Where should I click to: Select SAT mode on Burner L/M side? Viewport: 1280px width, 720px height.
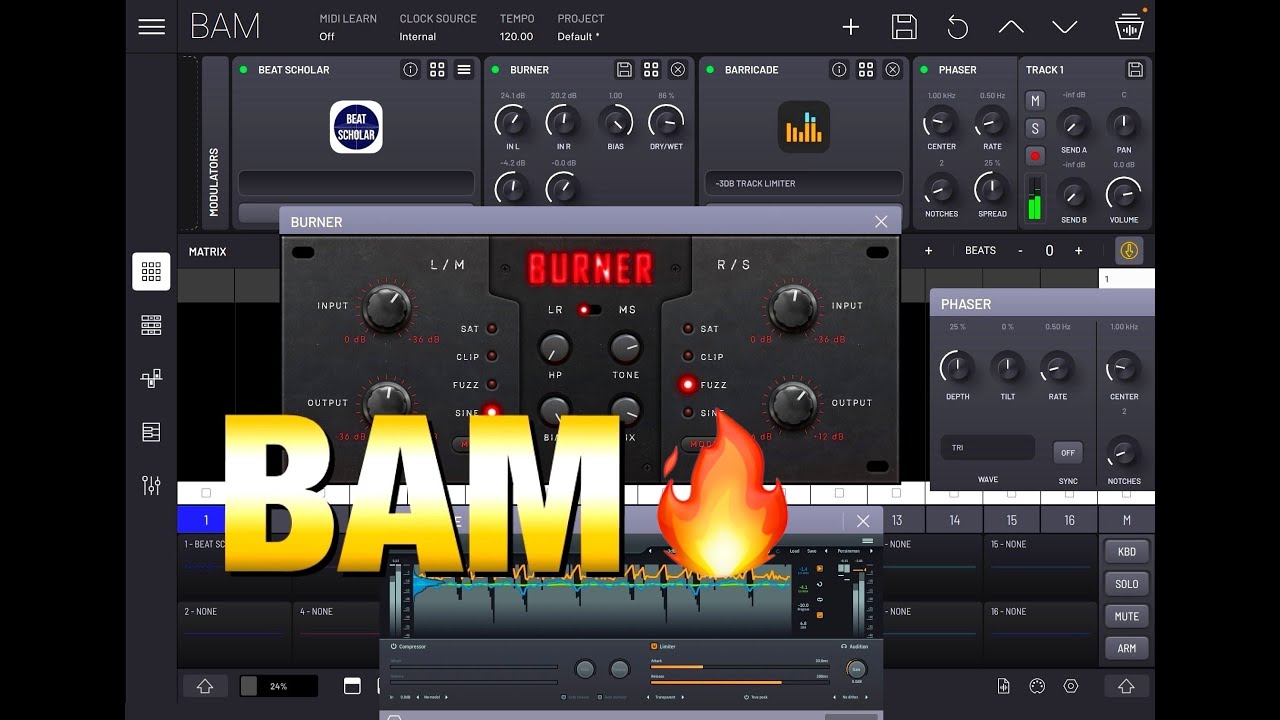pos(491,329)
